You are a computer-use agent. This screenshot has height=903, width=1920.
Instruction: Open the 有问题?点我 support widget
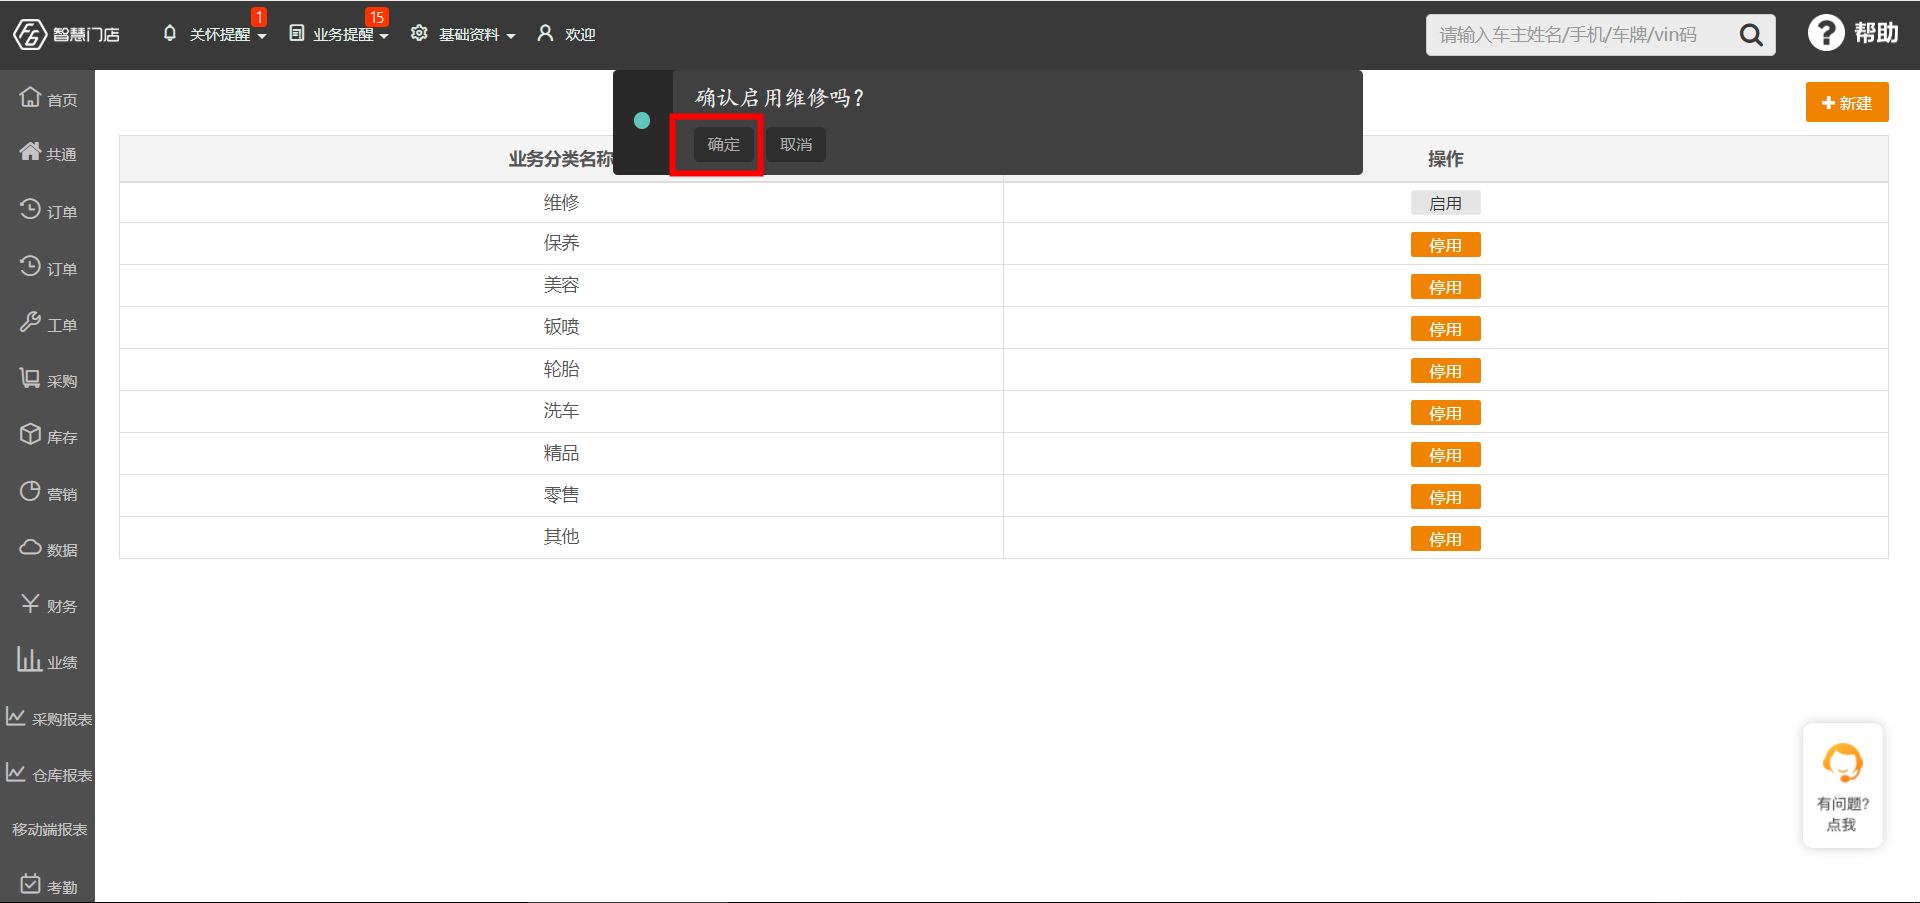[x=1843, y=786]
